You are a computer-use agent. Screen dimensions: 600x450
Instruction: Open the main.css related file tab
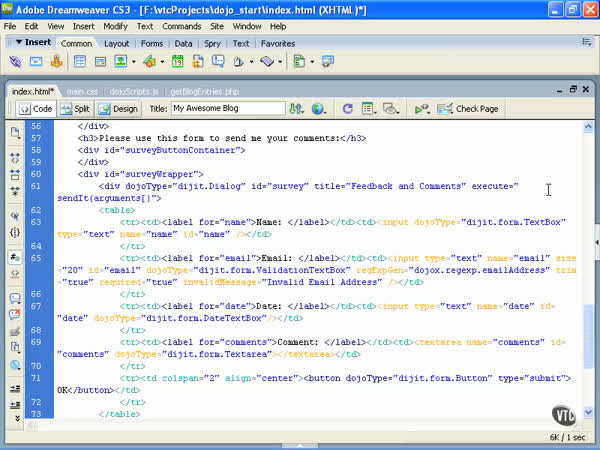click(x=82, y=91)
